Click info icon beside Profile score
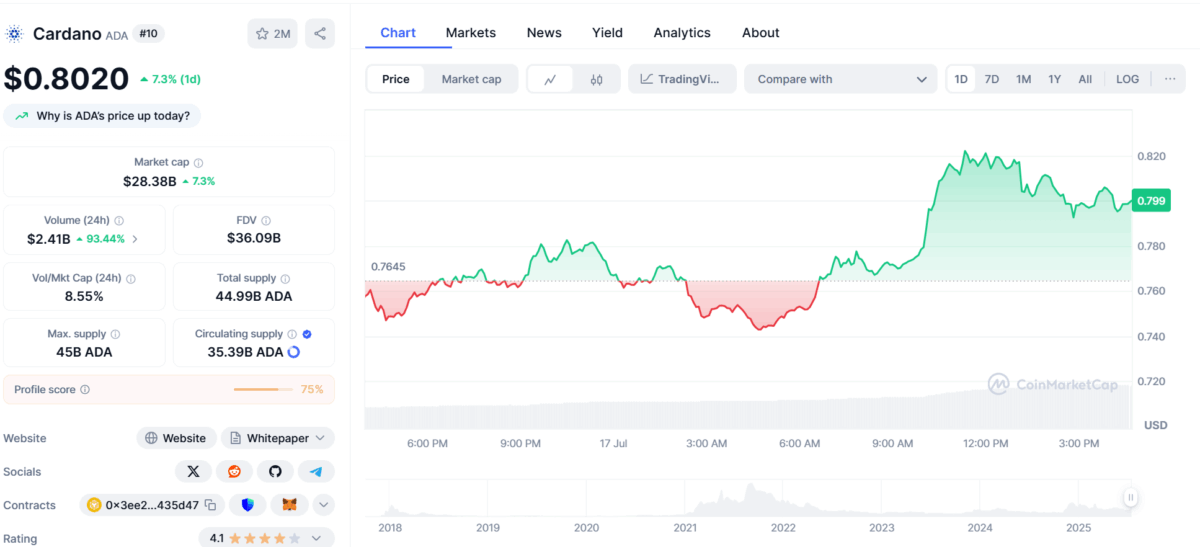The height and width of the screenshot is (547, 1200). click(x=85, y=389)
